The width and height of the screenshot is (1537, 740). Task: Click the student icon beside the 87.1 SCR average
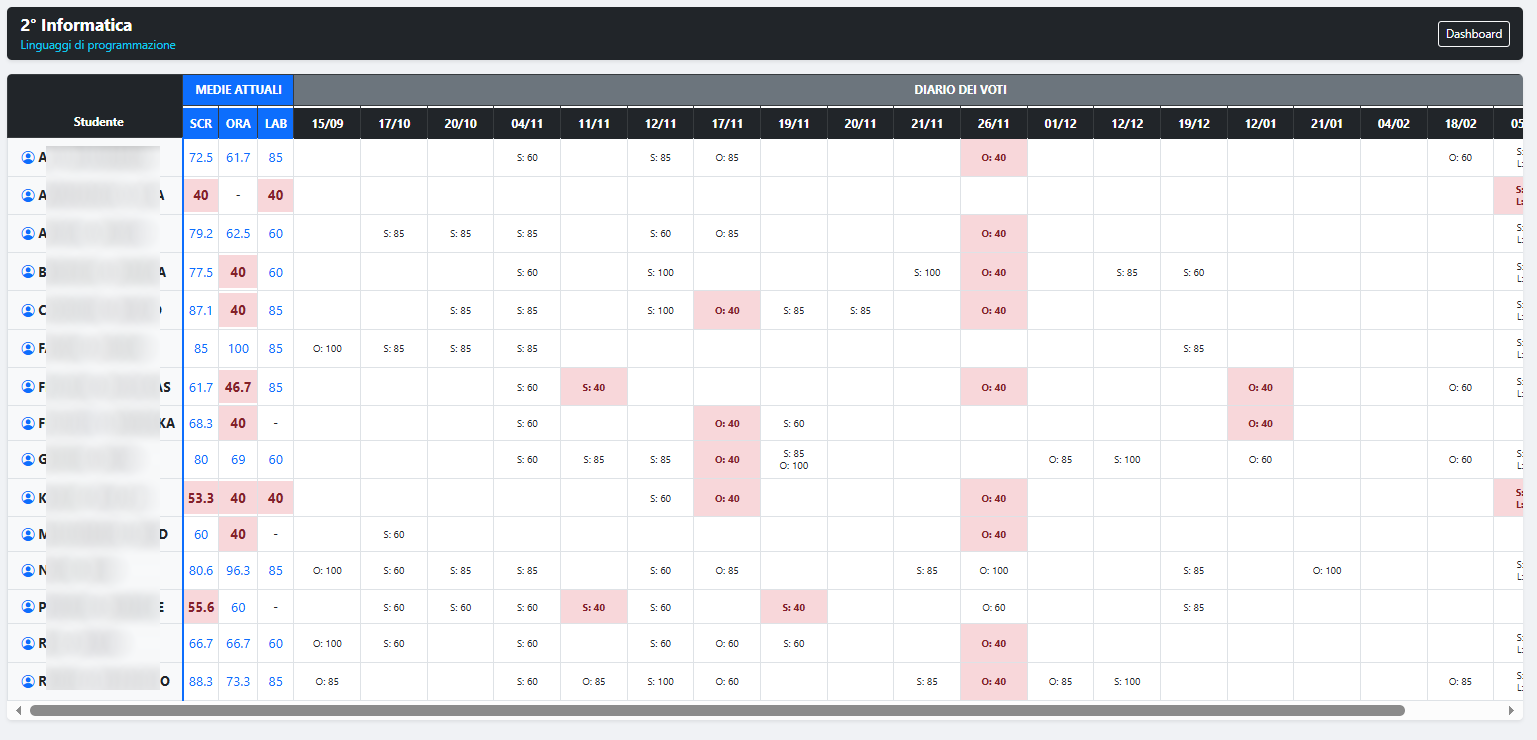coord(28,310)
